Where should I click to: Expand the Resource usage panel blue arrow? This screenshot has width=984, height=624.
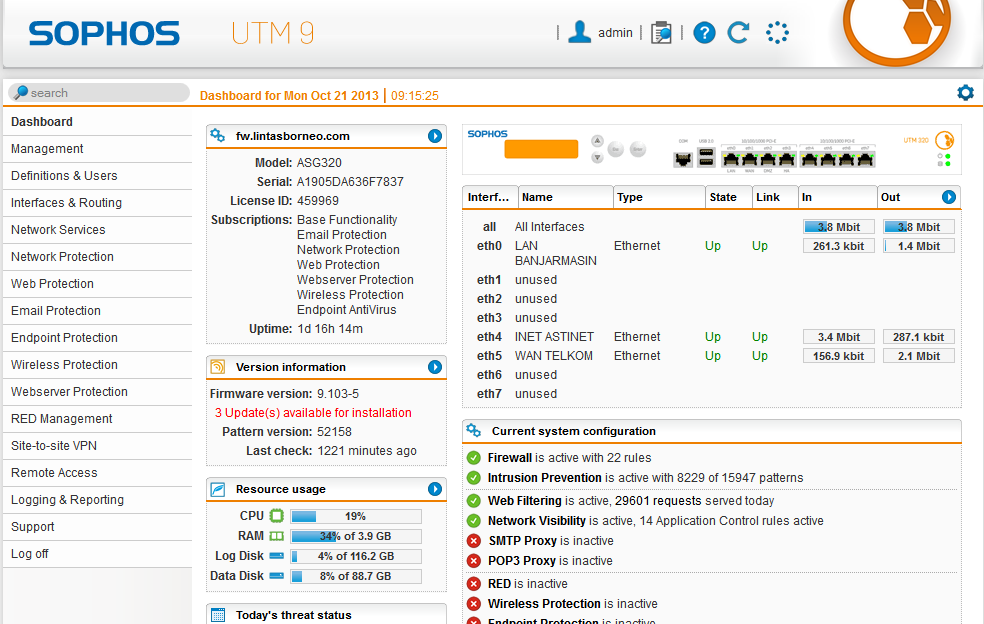[x=435, y=489]
